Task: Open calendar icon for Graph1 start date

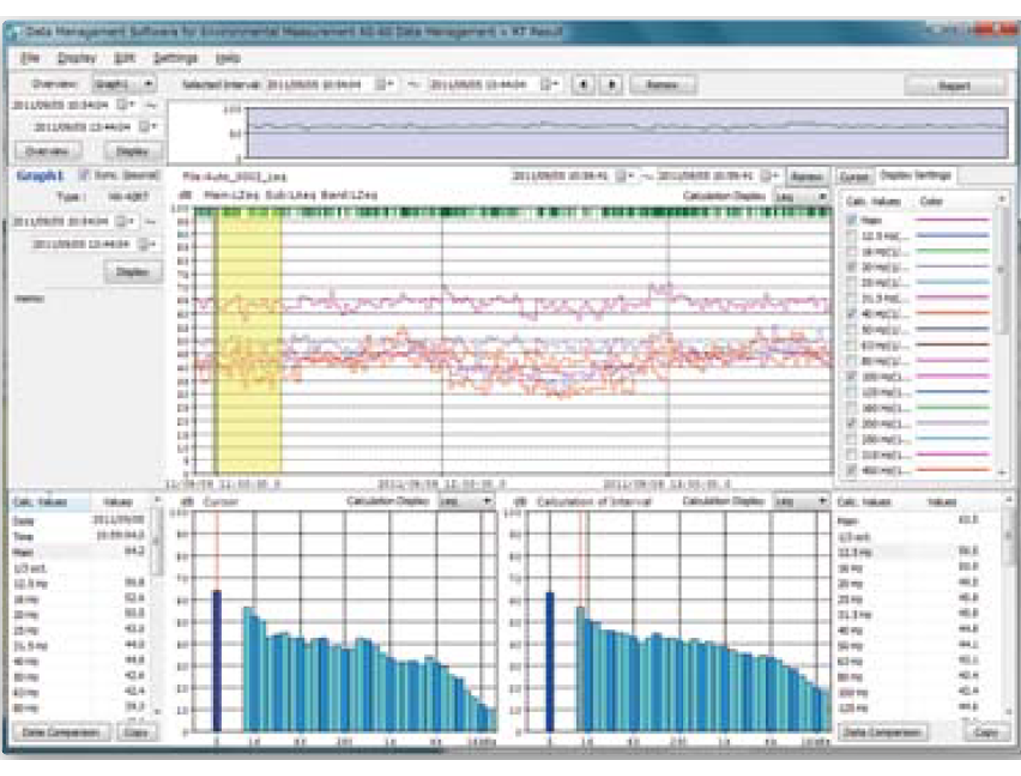Action: pyautogui.click(x=122, y=222)
